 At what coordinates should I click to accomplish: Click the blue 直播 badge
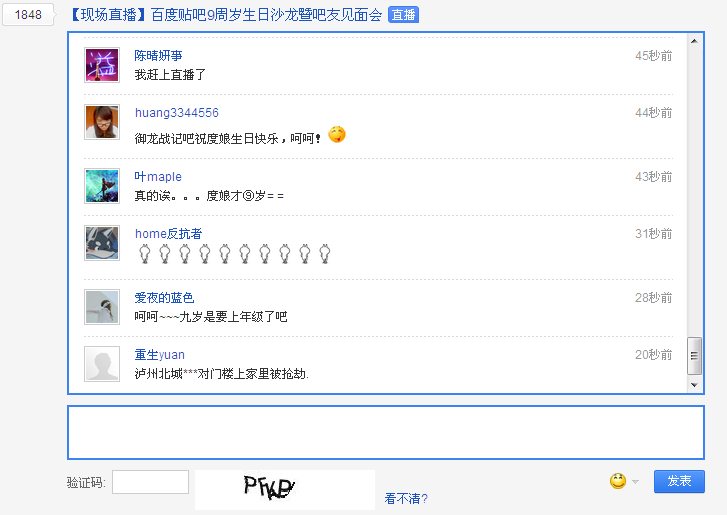[x=403, y=15]
